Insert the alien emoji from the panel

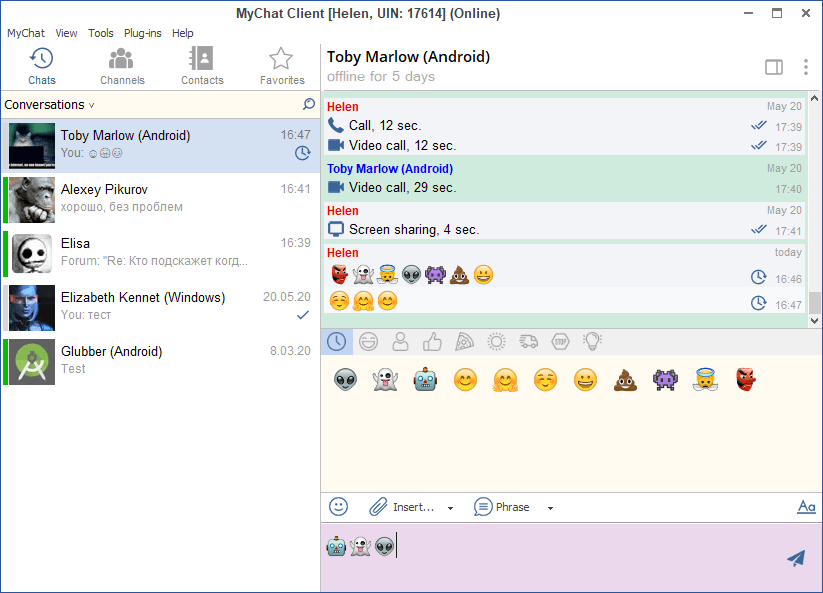345,379
